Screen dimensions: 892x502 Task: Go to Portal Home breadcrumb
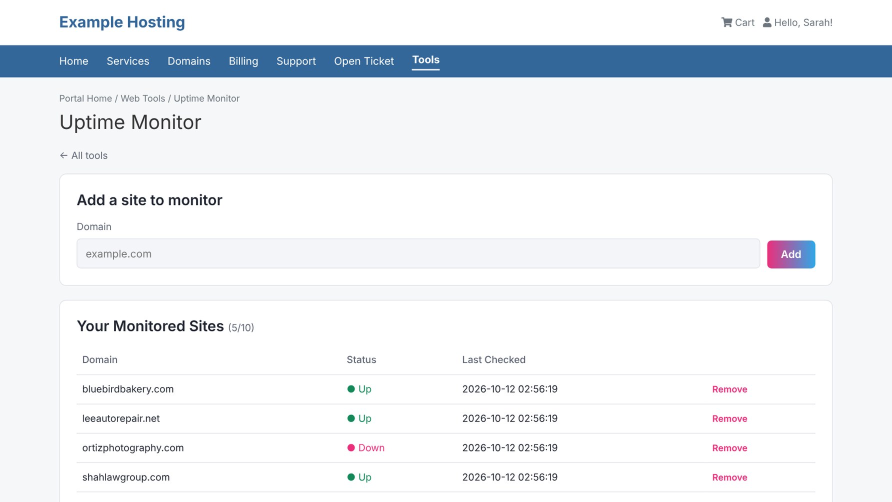(85, 98)
